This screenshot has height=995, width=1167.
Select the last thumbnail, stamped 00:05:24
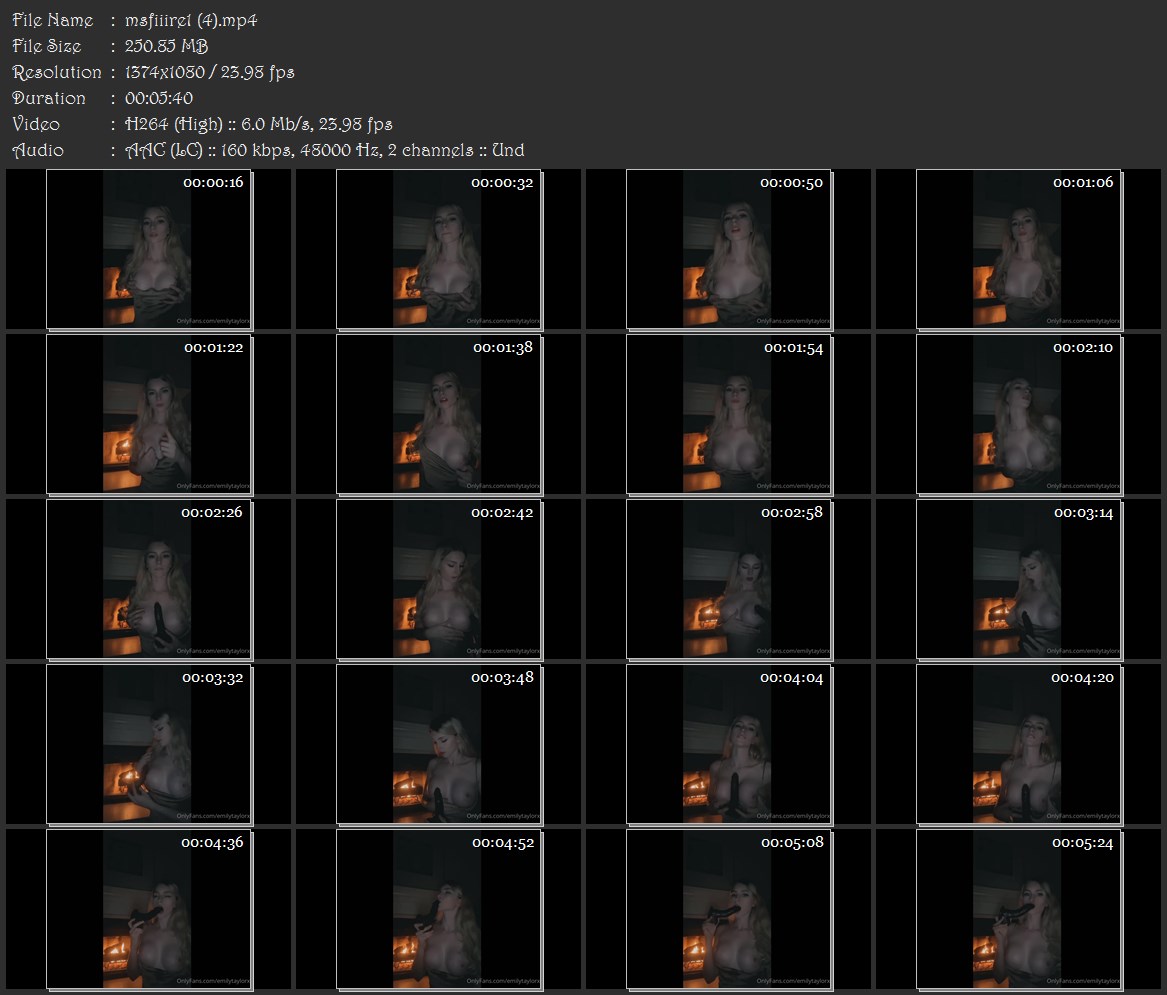tap(1019, 909)
